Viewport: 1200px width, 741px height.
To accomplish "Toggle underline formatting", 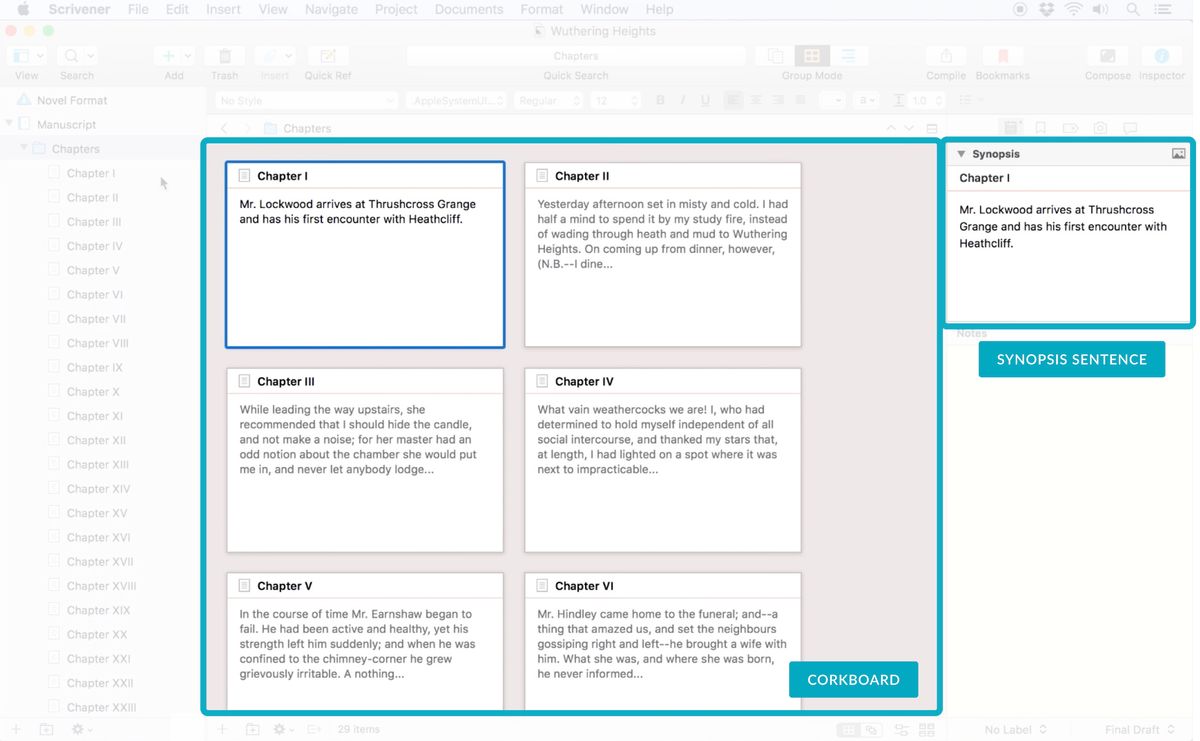I will click(705, 100).
